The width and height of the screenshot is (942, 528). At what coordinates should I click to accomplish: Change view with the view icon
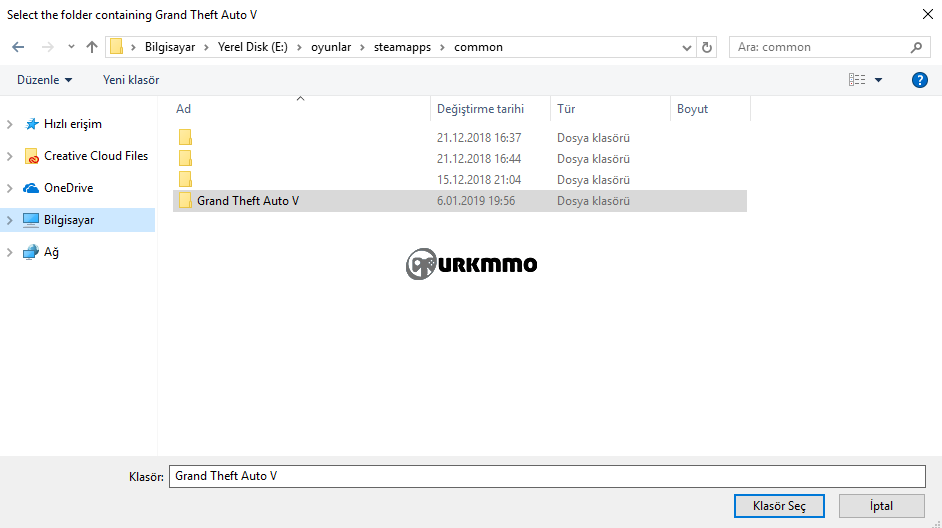click(x=857, y=80)
